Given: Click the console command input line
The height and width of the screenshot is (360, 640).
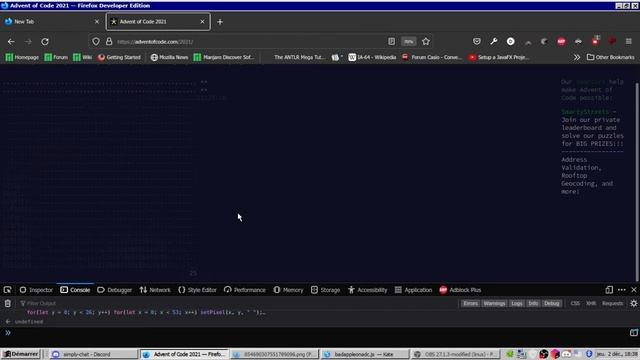Looking at the screenshot, I should coord(320,333).
